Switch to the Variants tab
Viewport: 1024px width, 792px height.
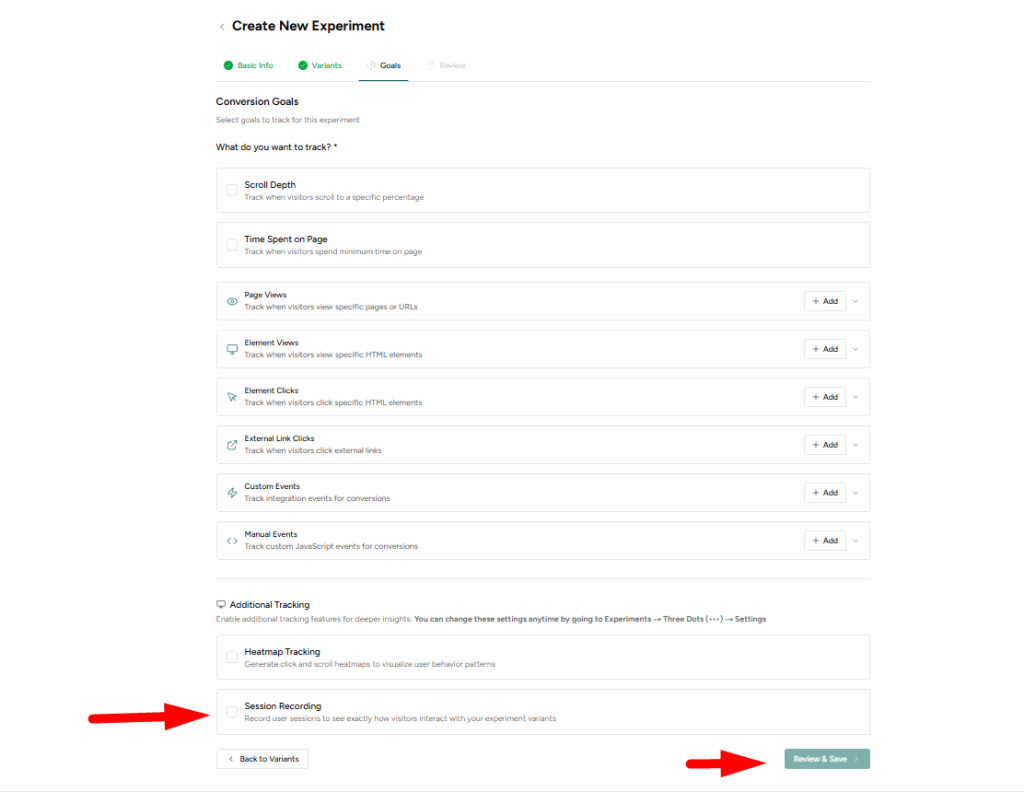[x=322, y=64]
